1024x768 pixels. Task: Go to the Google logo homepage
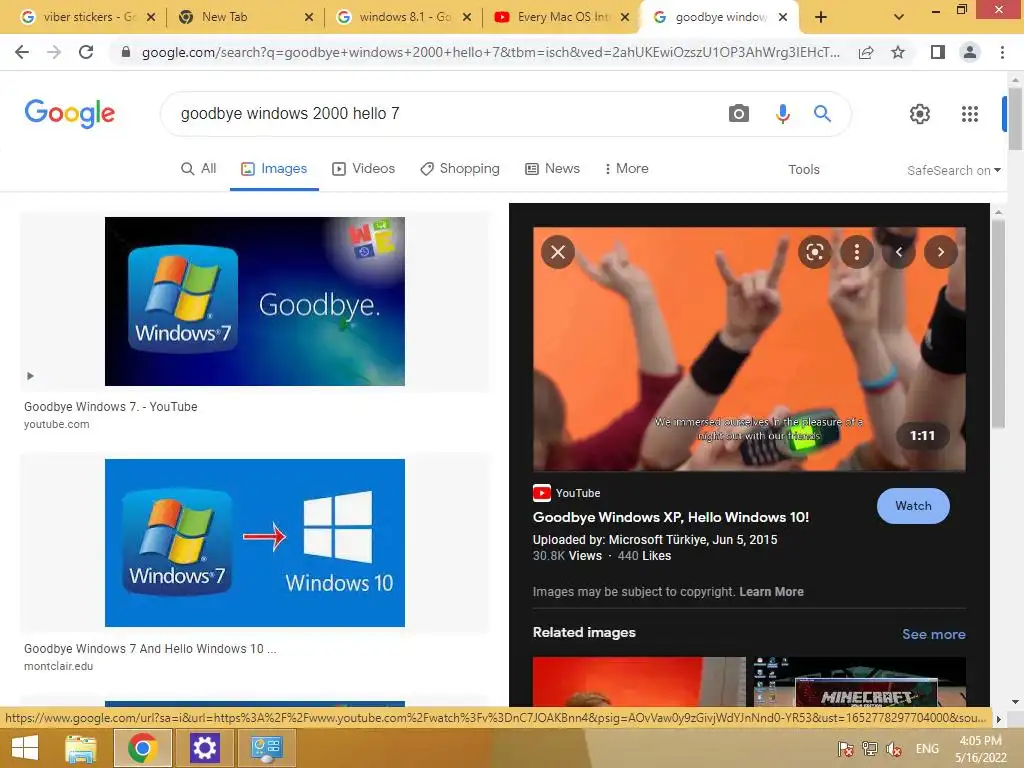tap(70, 114)
